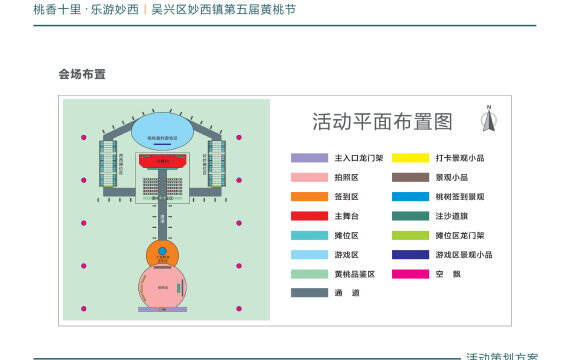Click the purple entrance gantry bar on map
The height and width of the screenshot is (360, 570).
tap(162, 309)
